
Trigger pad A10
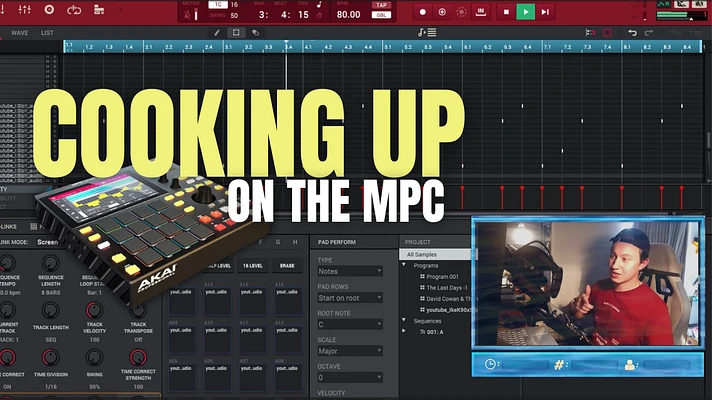click(x=217, y=339)
